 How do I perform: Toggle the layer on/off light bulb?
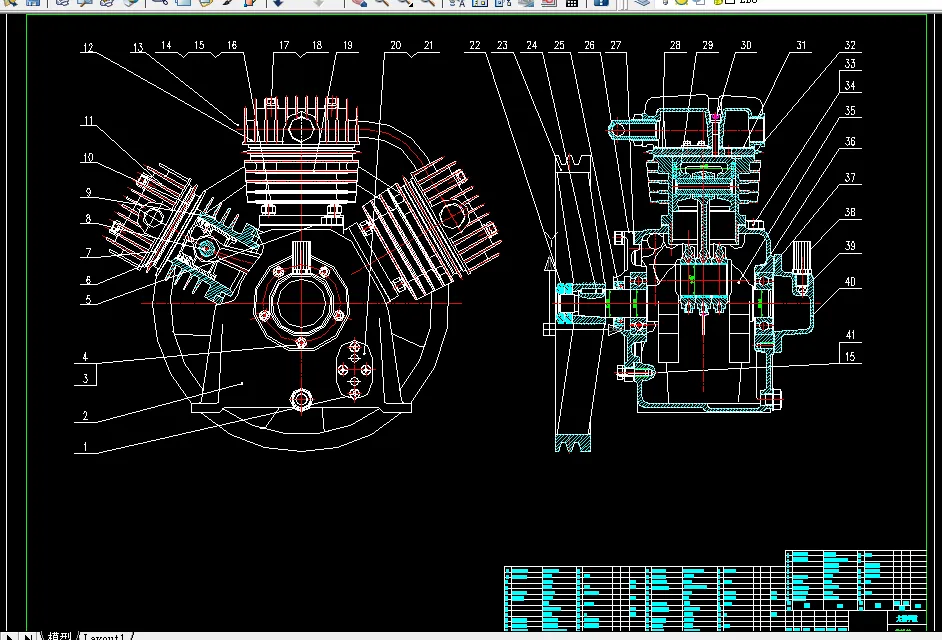(x=667, y=2)
